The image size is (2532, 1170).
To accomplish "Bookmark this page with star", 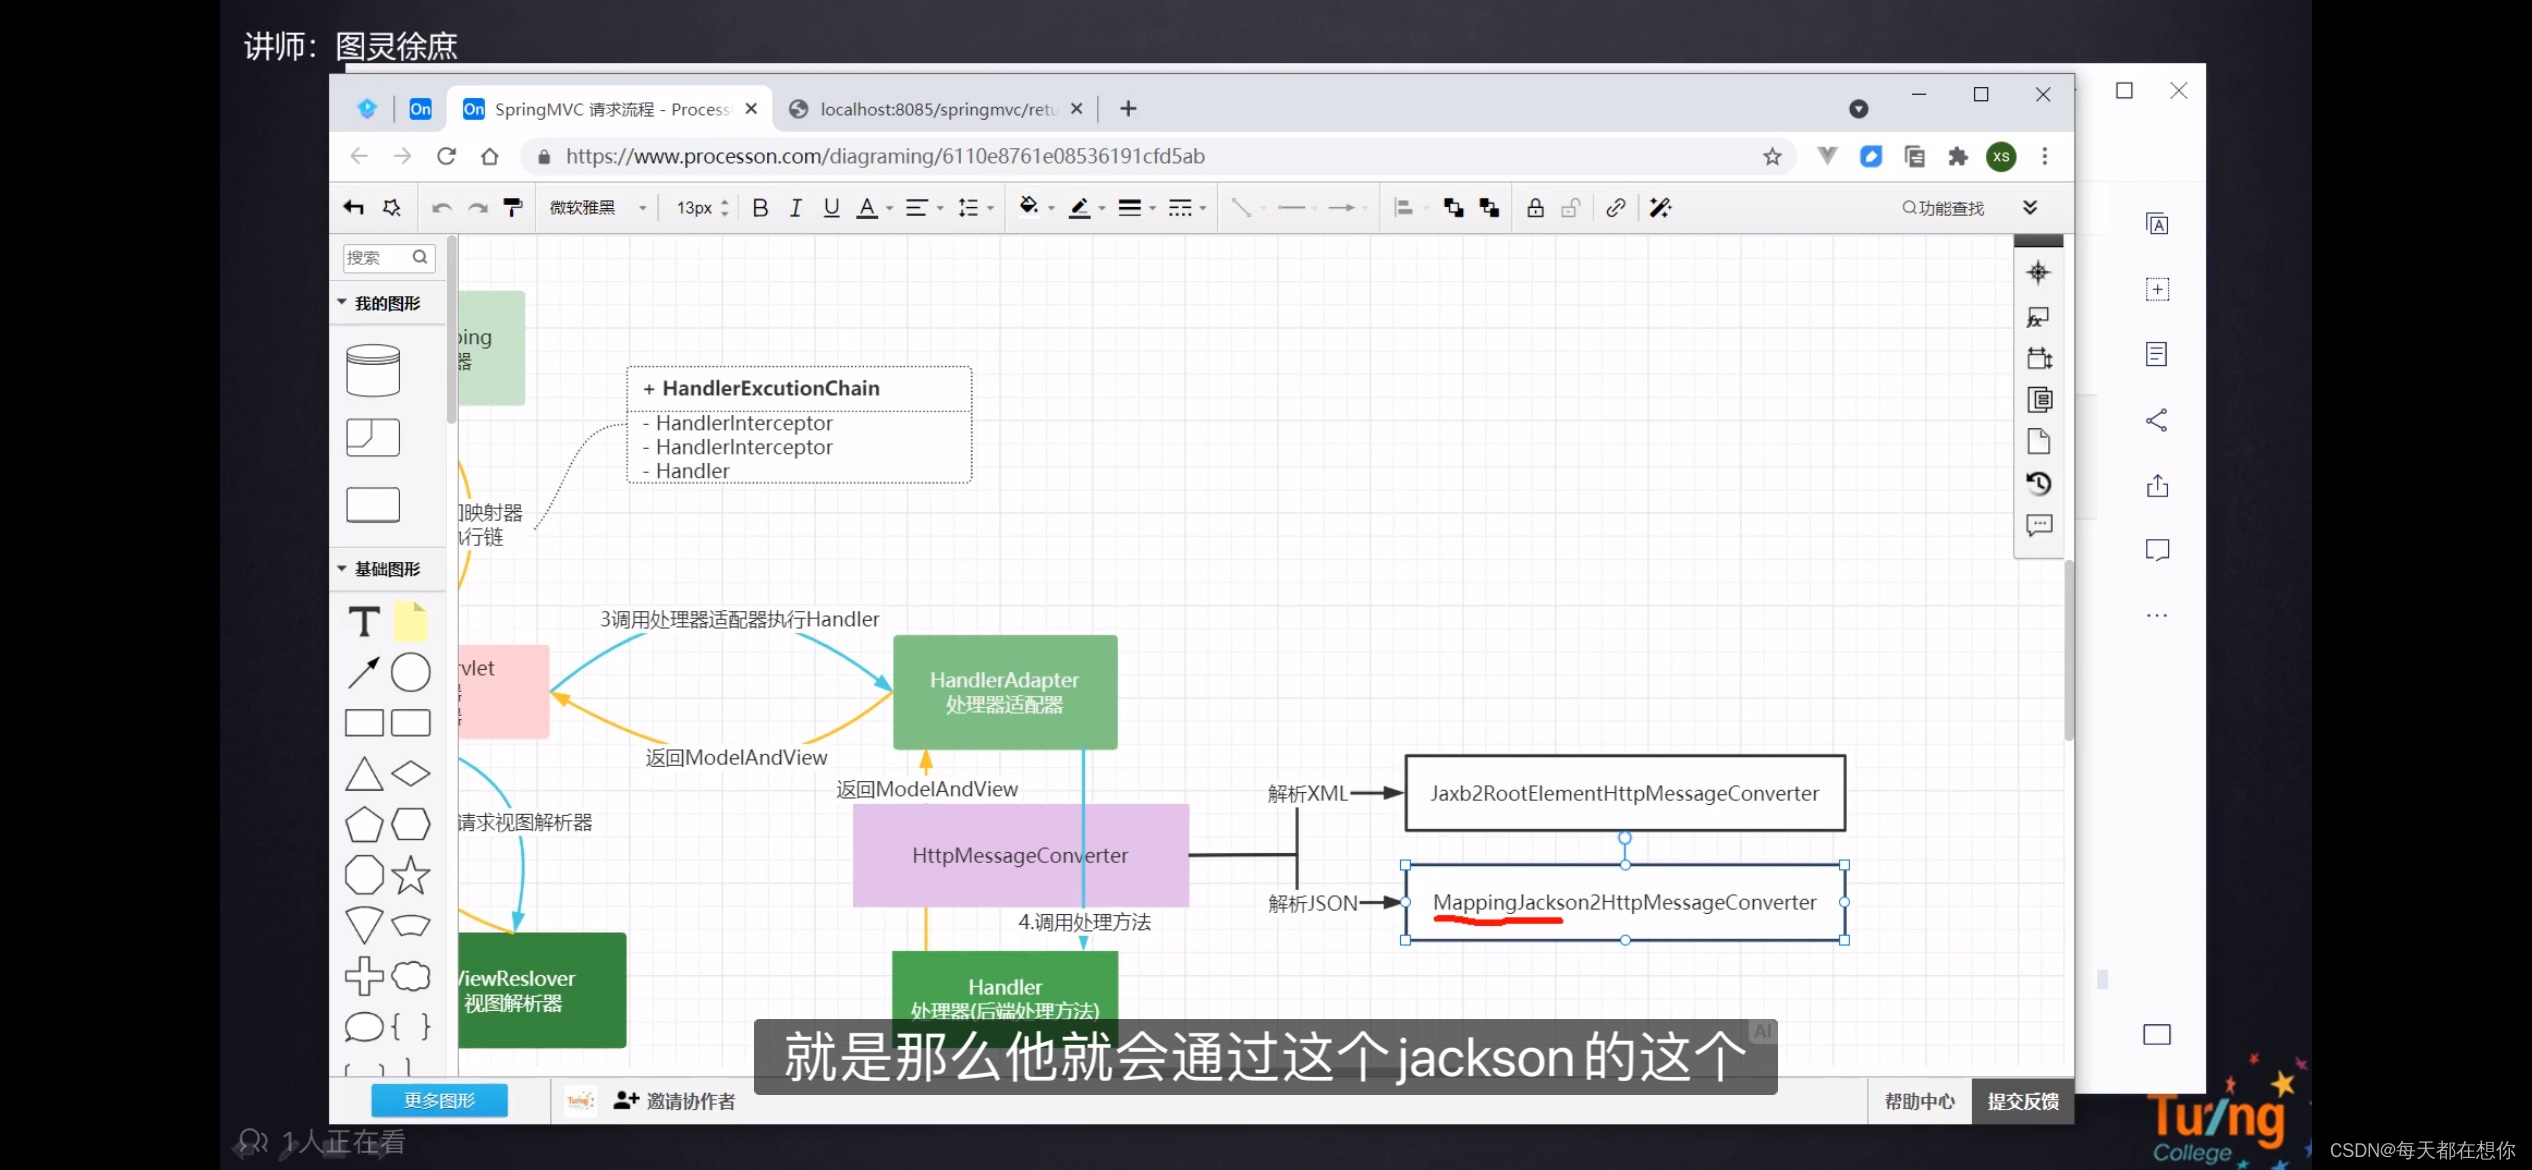I will click(1772, 156).
